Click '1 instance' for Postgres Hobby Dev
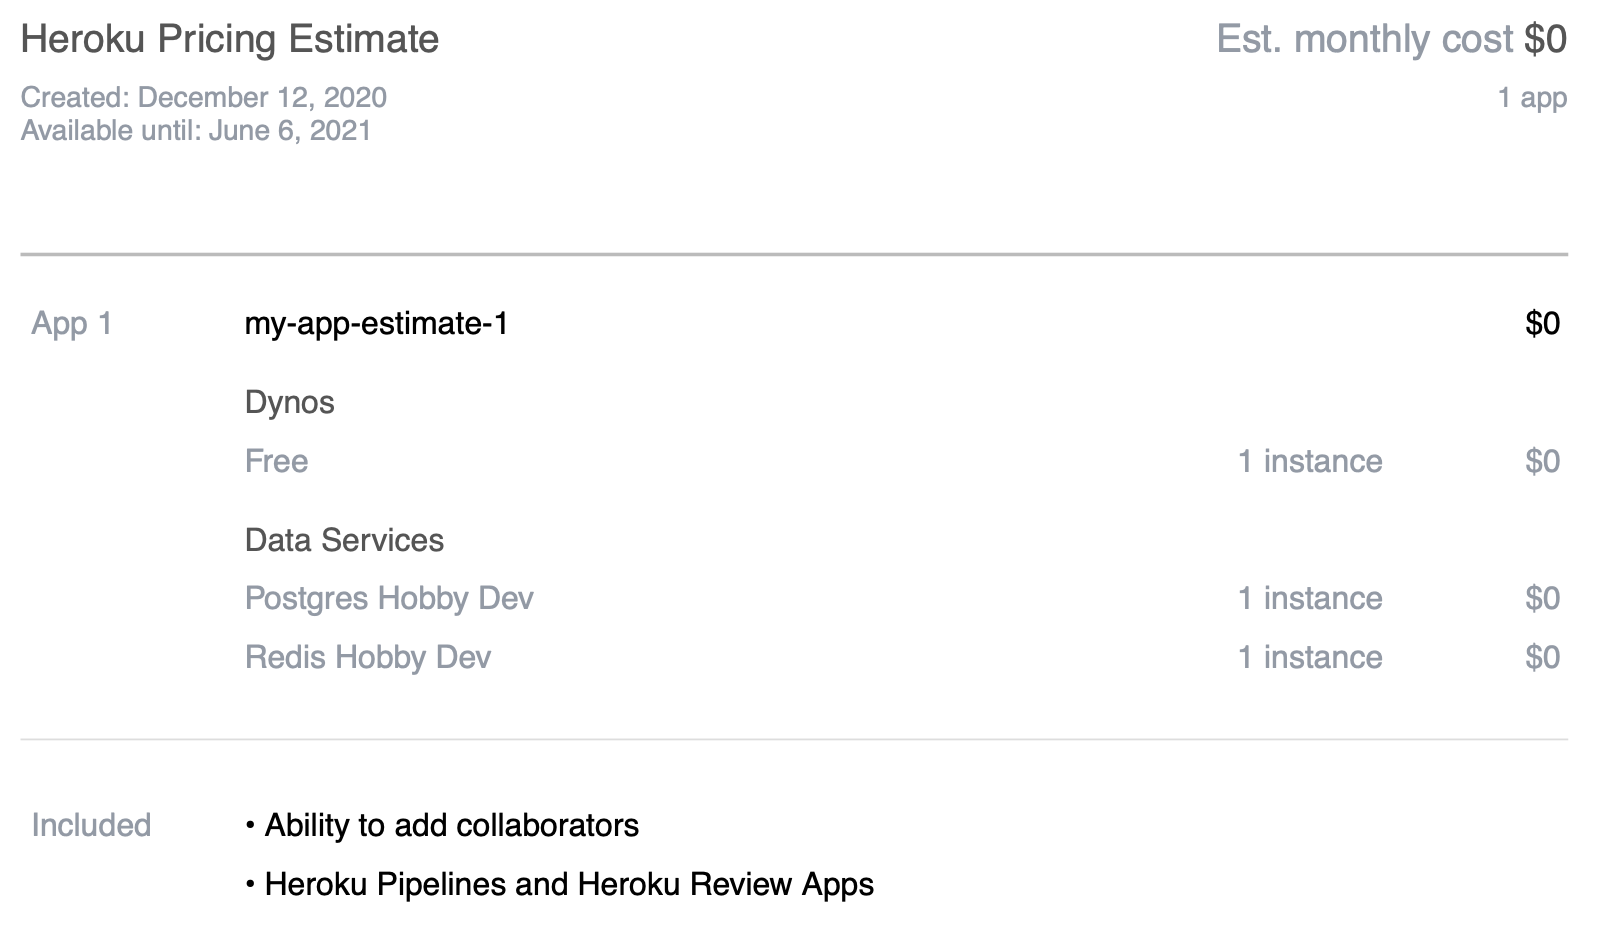1608x943 pixels. 1310,598
